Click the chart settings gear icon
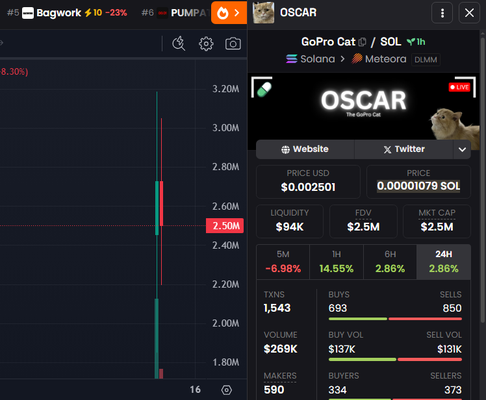Image resolution: width=486 pixels, height=400 pixels. click(206, 44)
